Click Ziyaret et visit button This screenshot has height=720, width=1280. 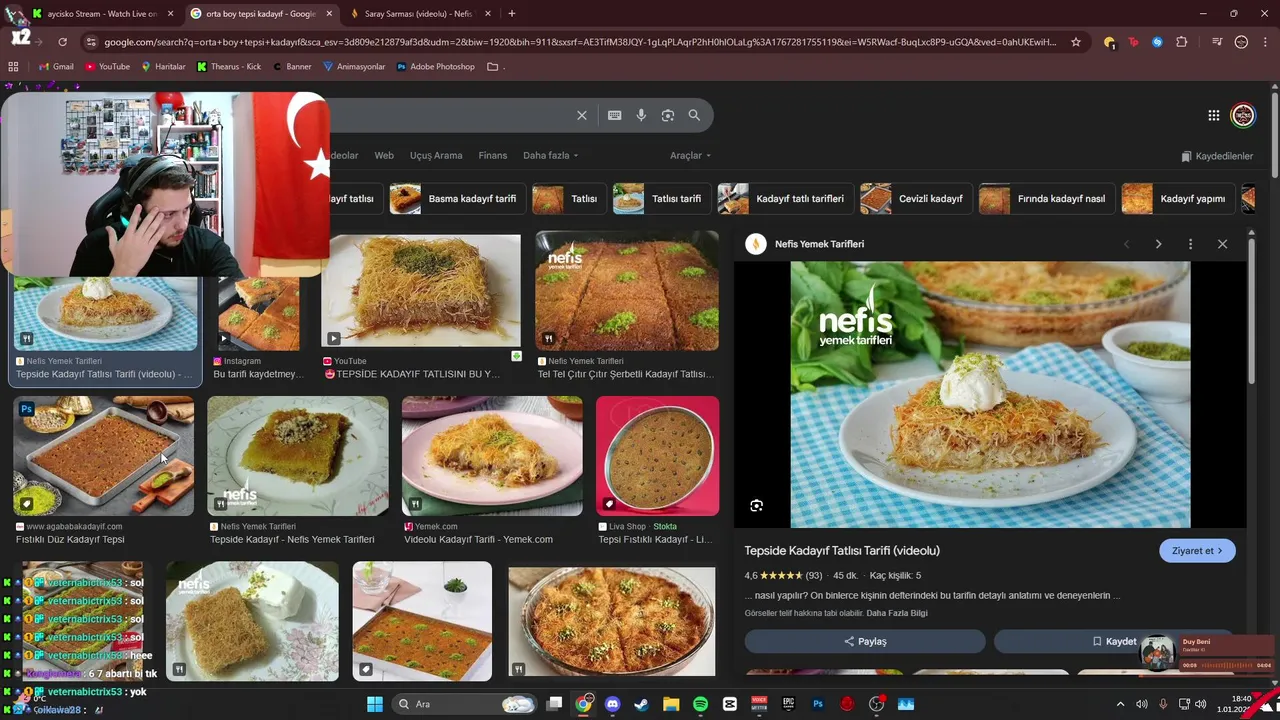pyautogui.click(x=1197, y=551)
